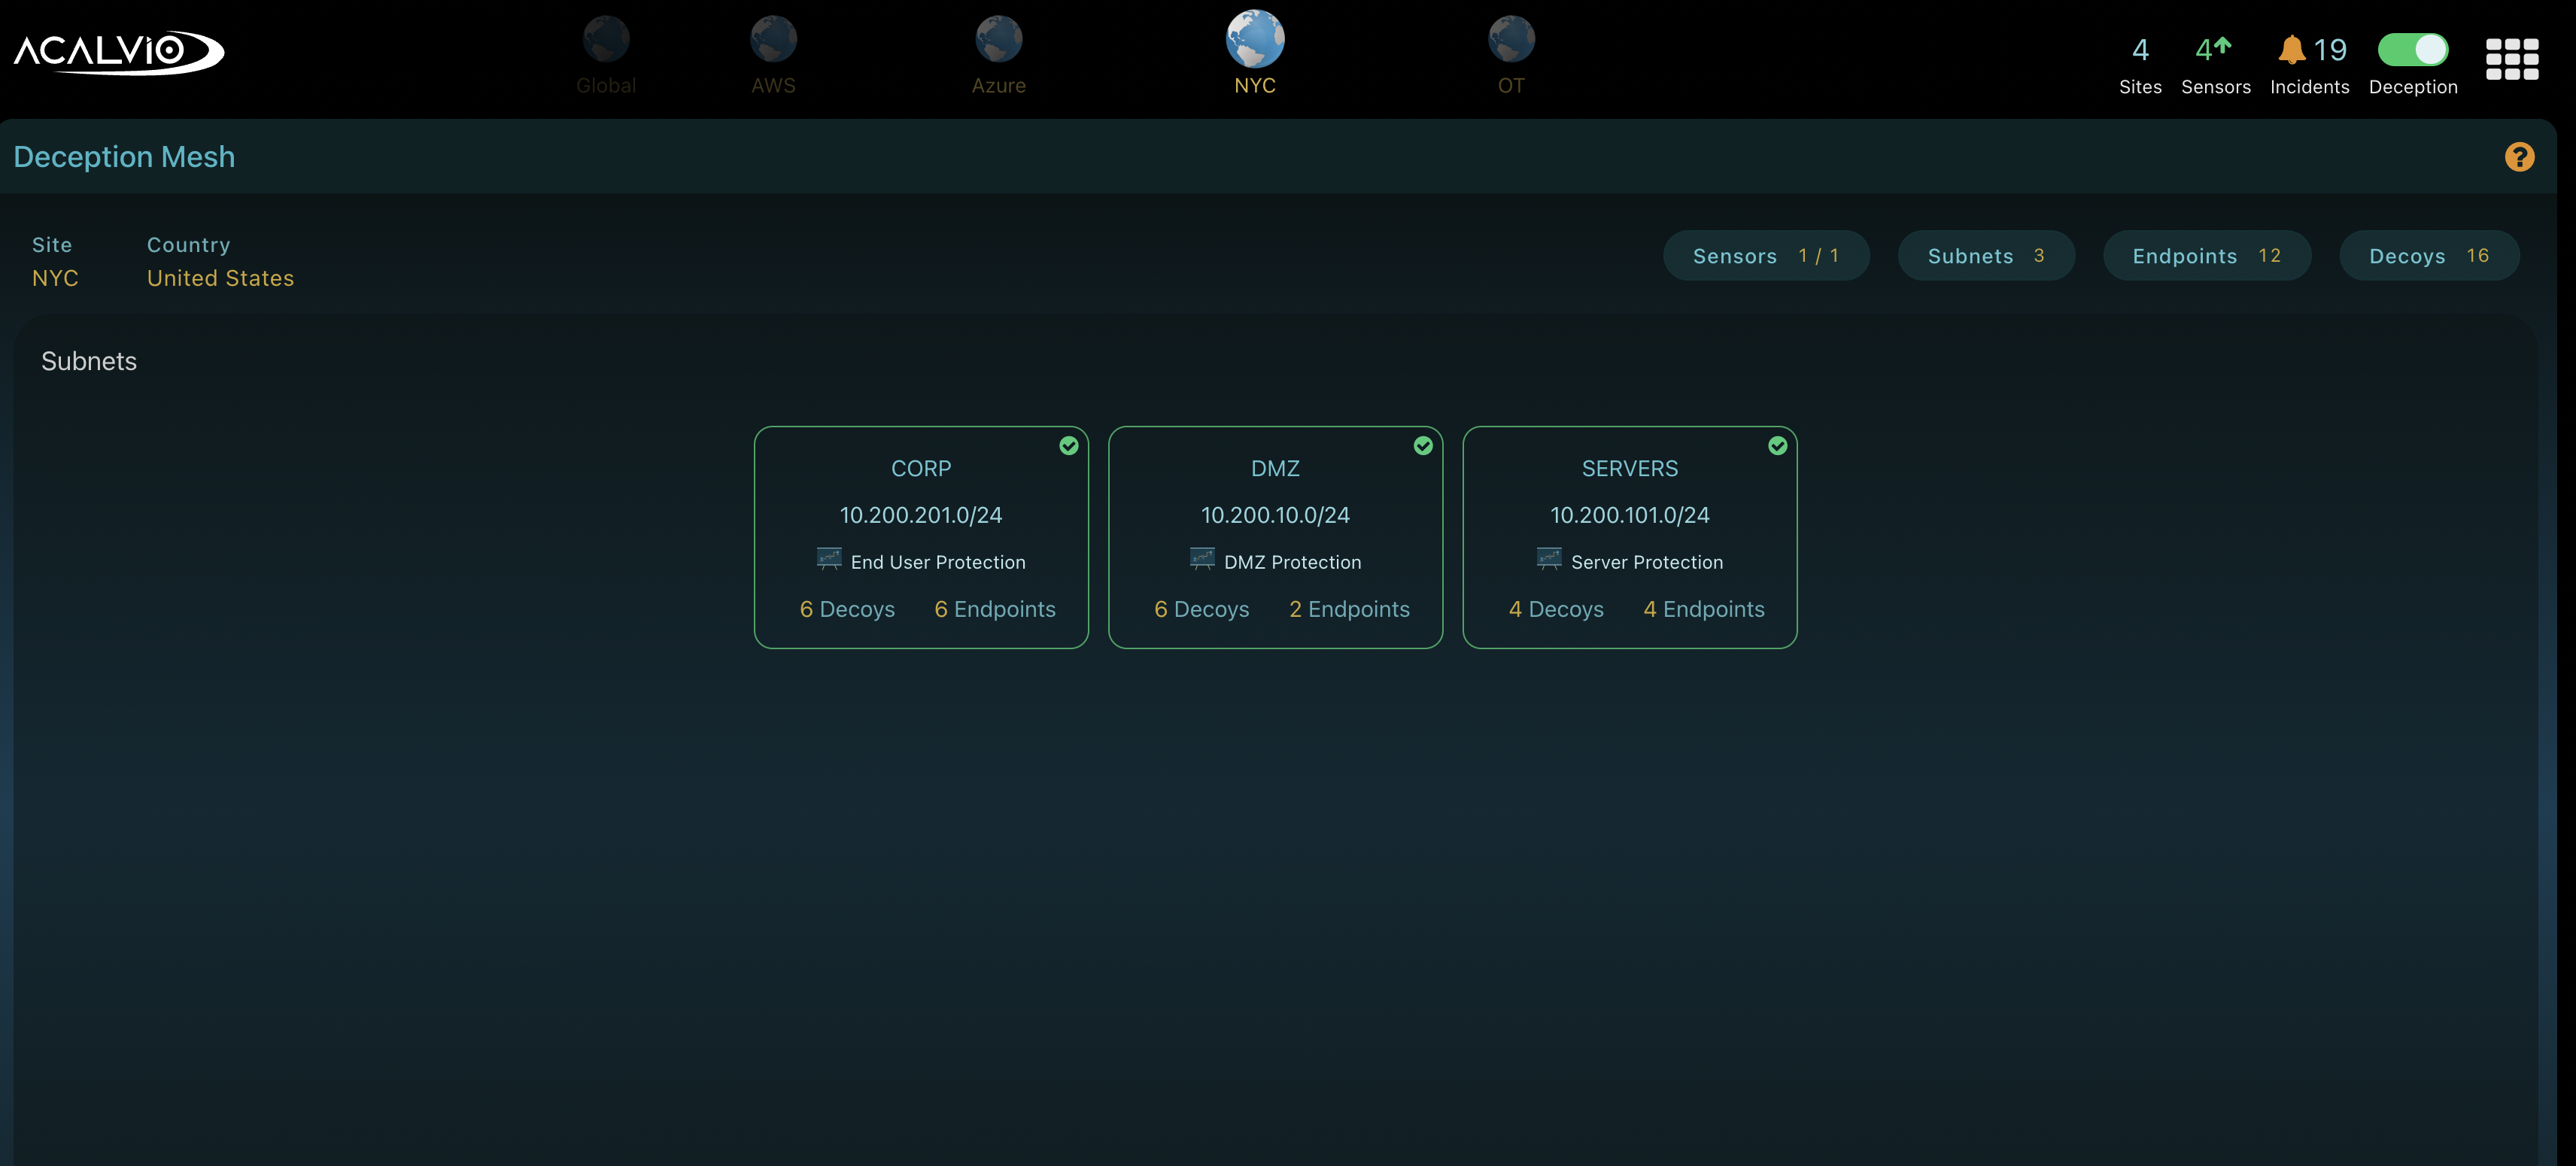Viewport: 2576px width, 1166px height.
Task: Click the Server Protection playbook icon
Action: click(1549, 559)
